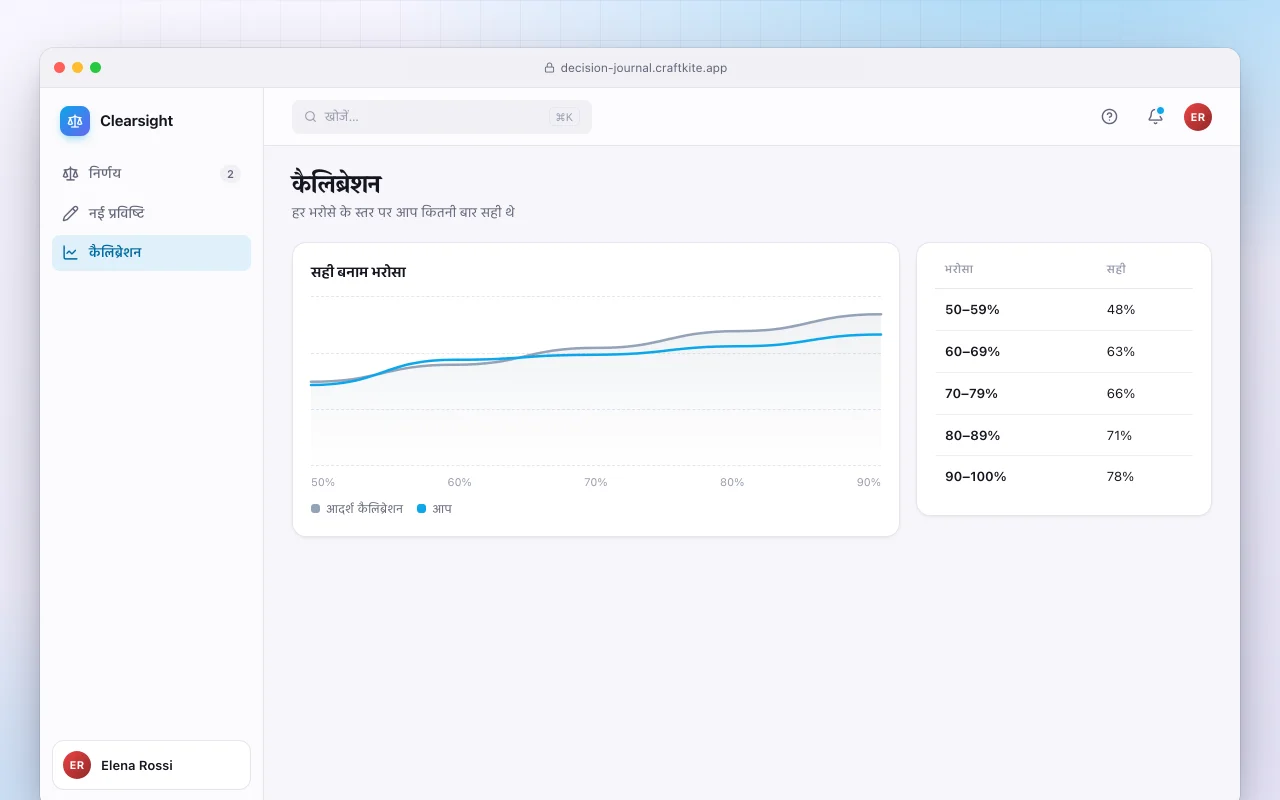The width and height of the screenshot is (1280, 800).
Task: Select the 50–59% row label
Action: [x=972, y=310]
